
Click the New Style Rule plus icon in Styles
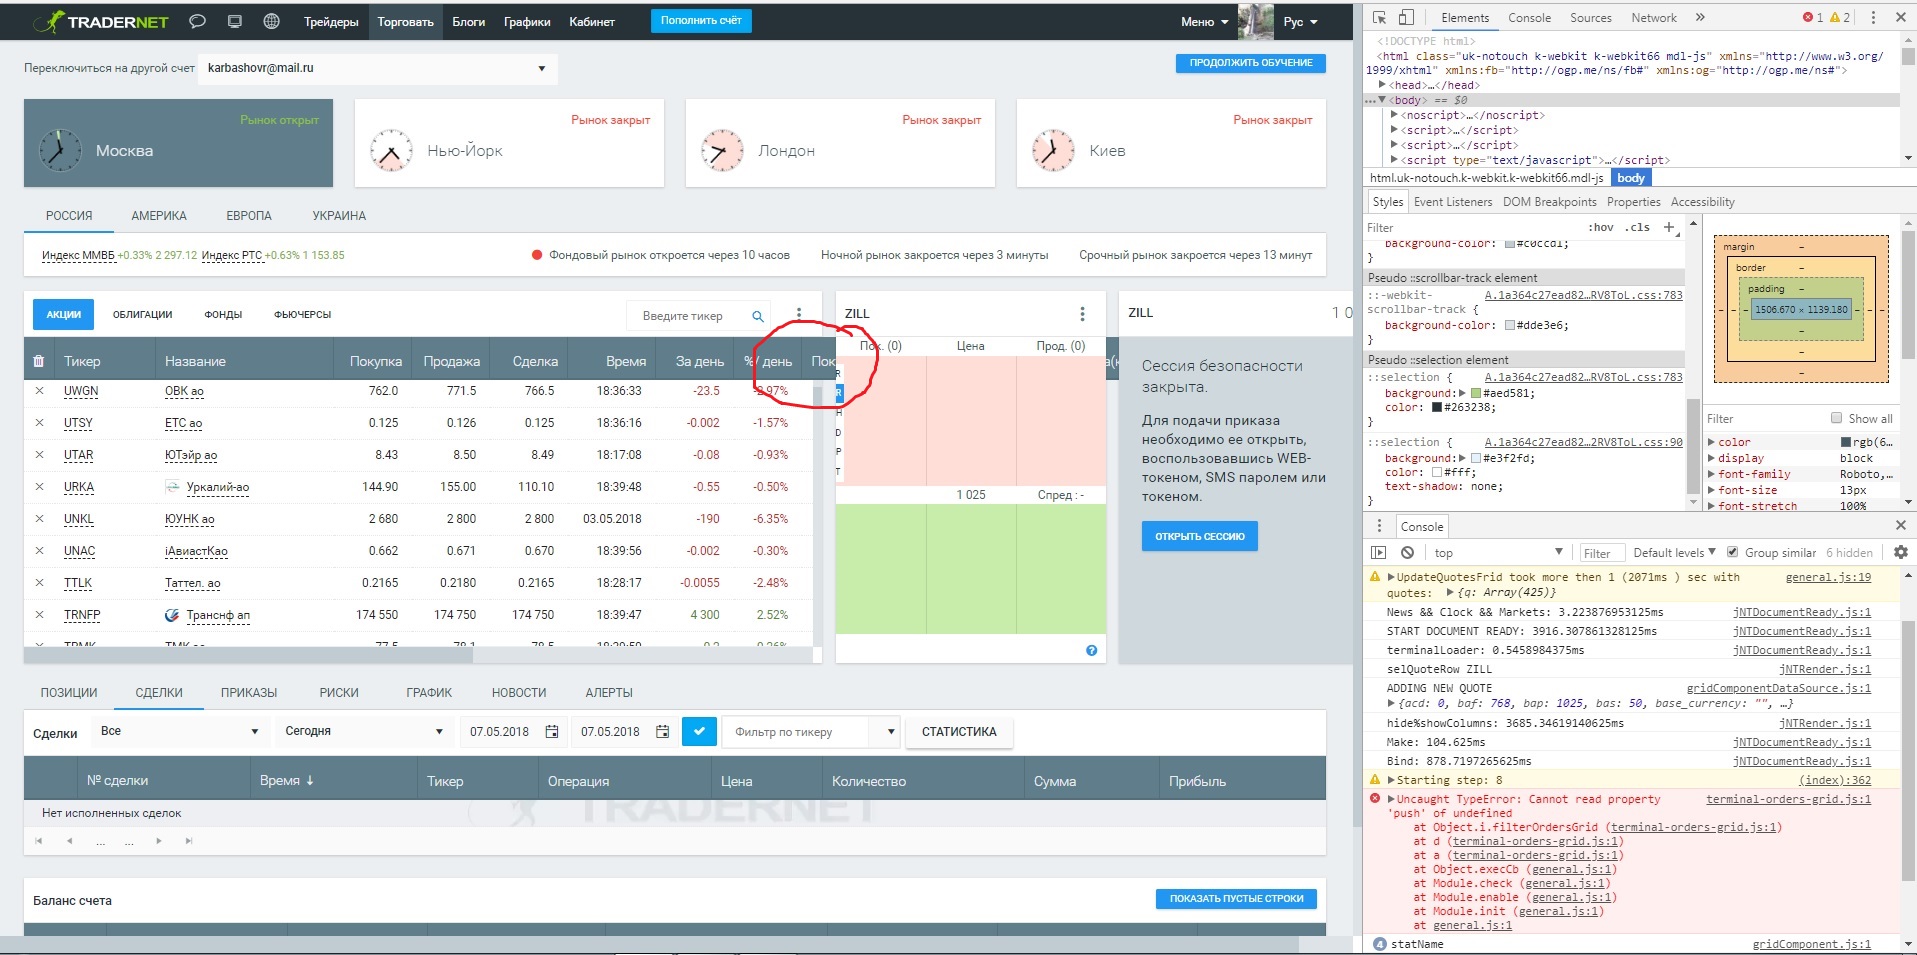tap(1668, 227)
